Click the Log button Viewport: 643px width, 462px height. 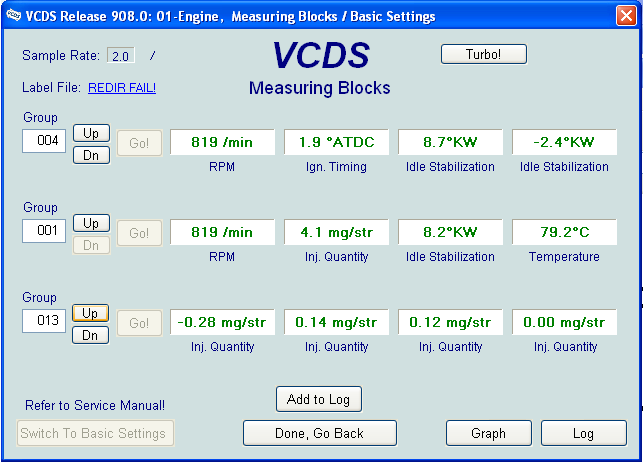pos(583,433)
